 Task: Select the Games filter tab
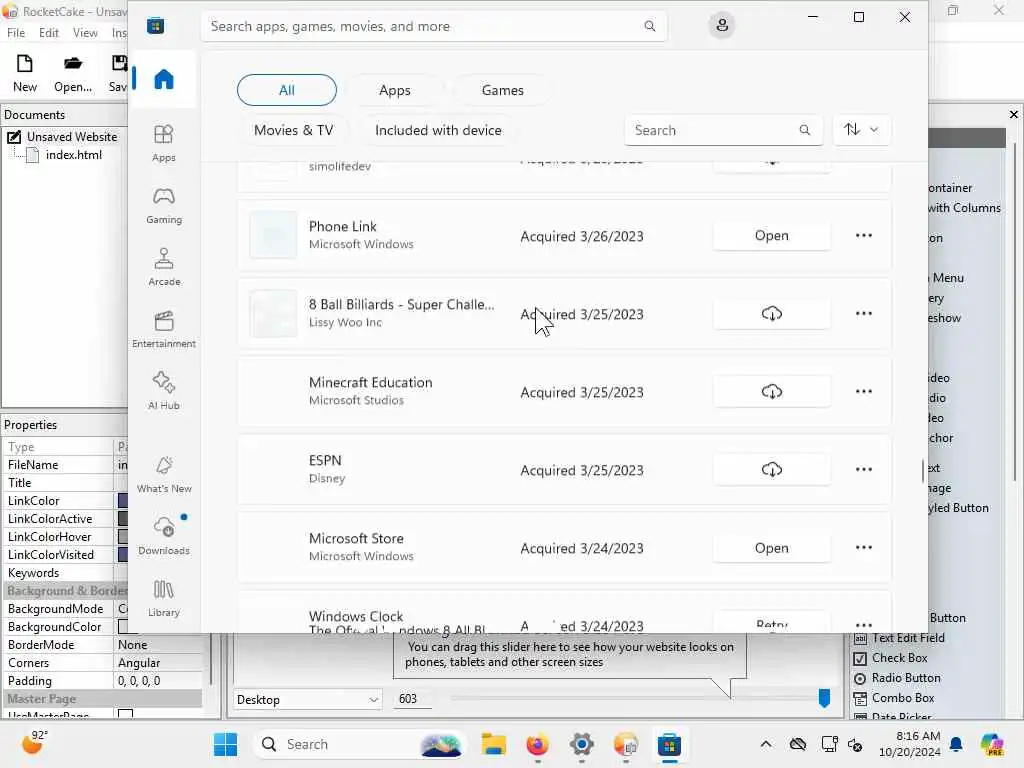pyautogui.click(x=503, y=90)
